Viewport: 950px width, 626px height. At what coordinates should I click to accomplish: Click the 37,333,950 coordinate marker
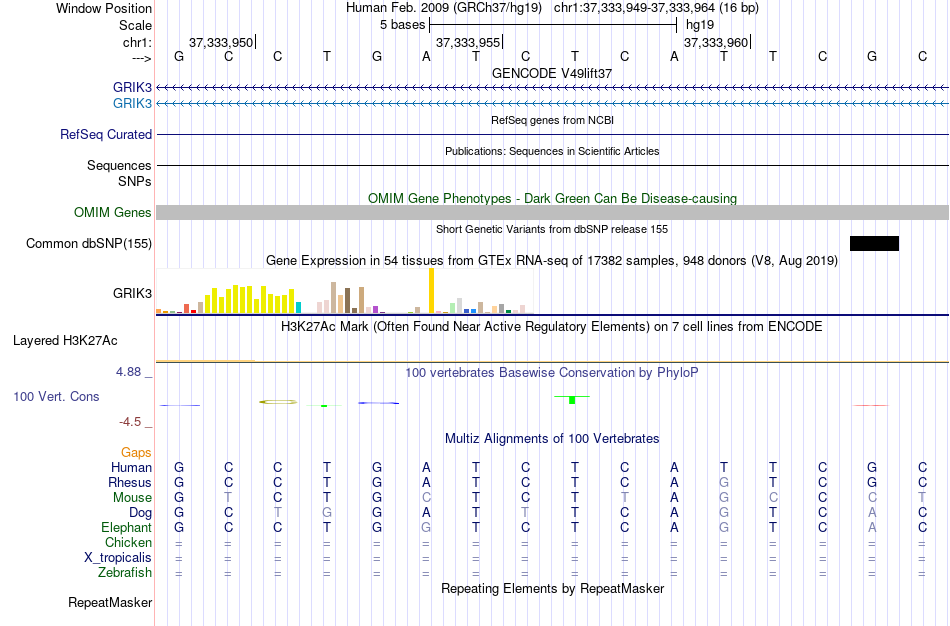tap(221, 42)
